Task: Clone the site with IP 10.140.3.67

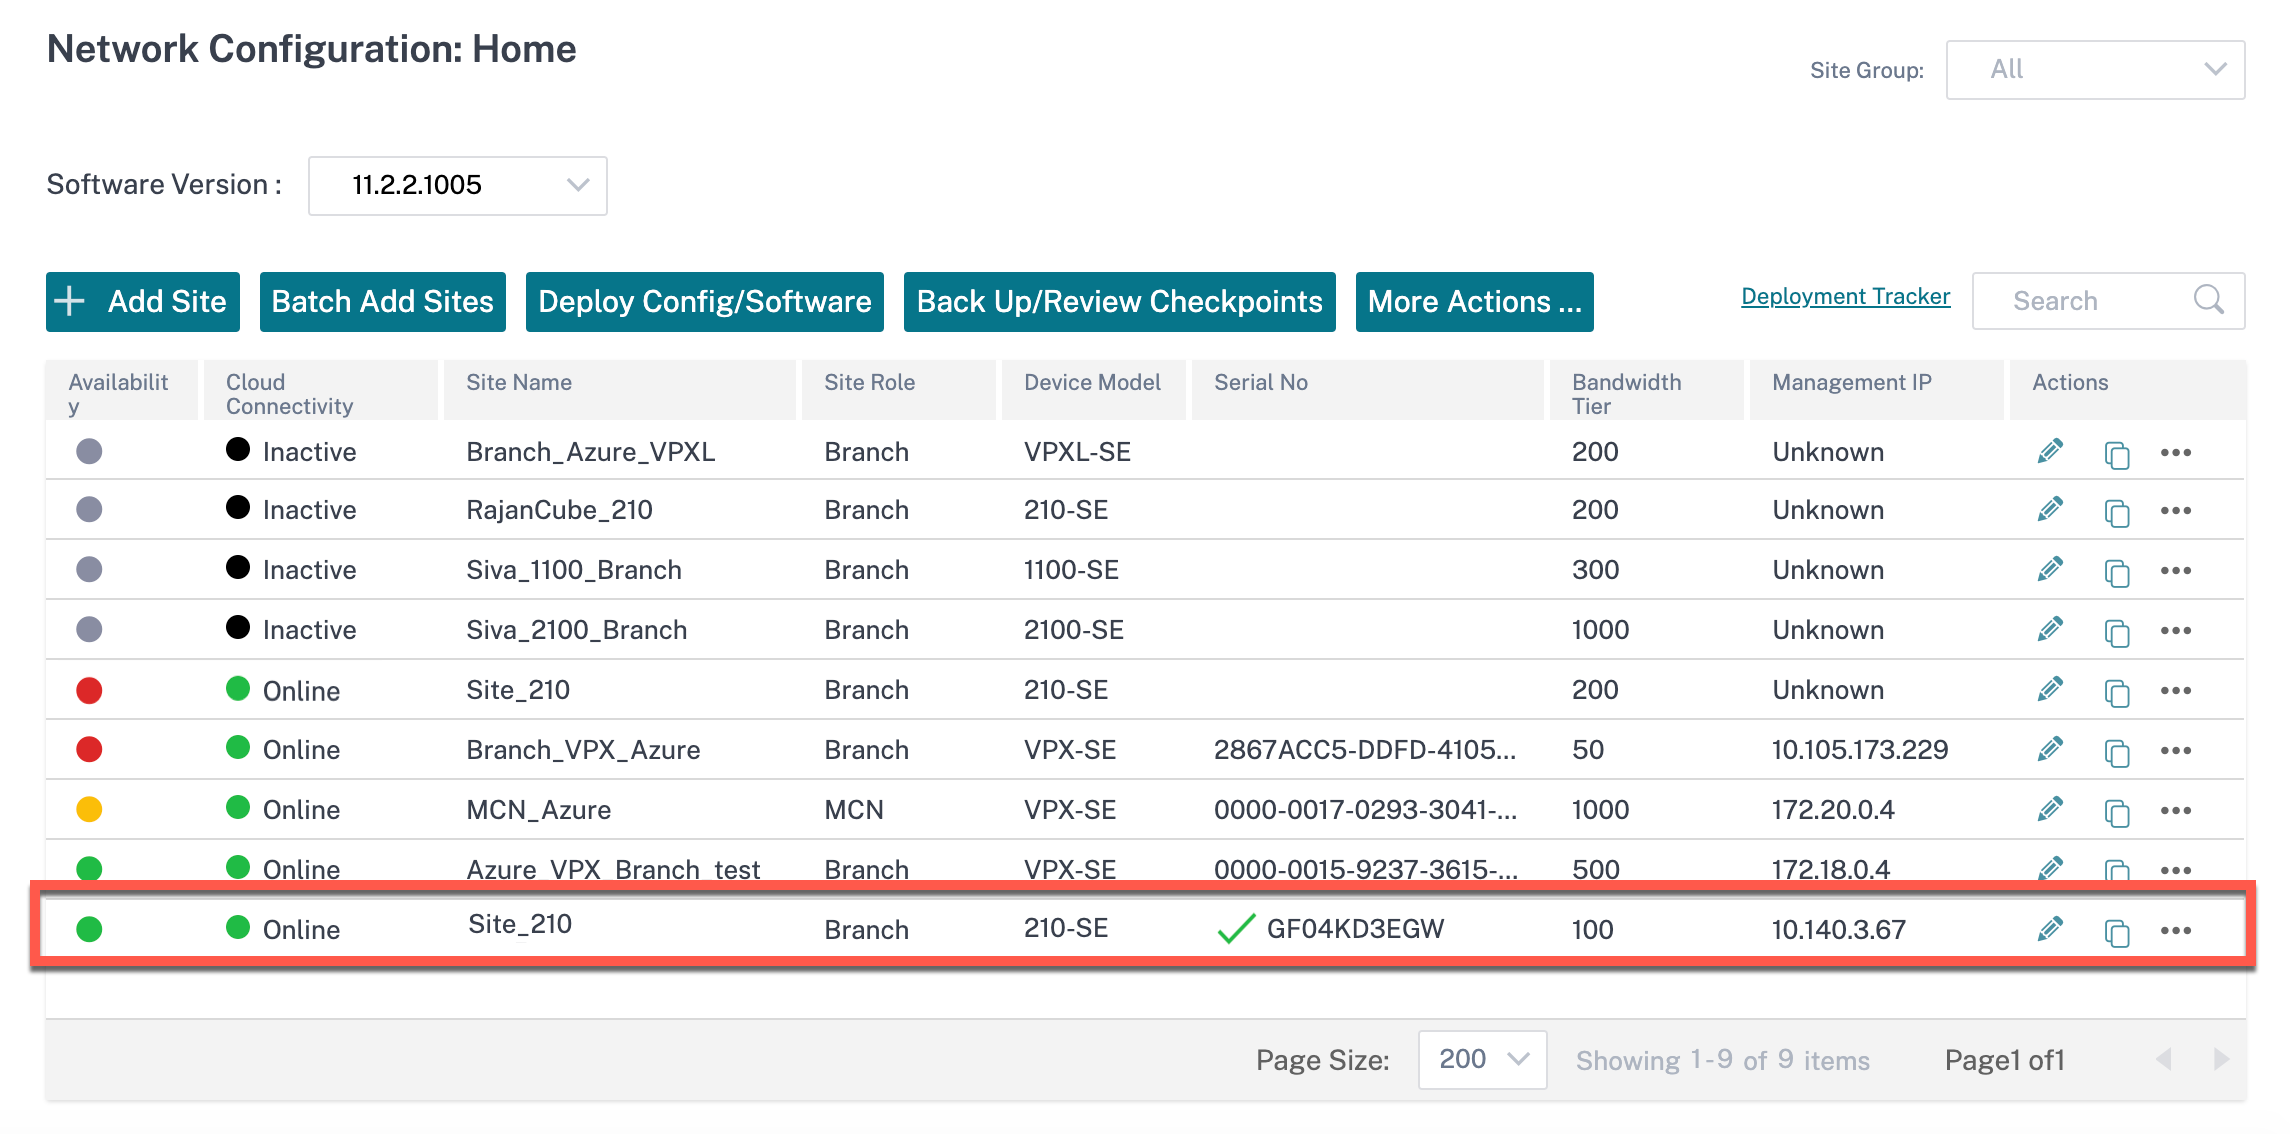Action: [x=2116, y=932]
